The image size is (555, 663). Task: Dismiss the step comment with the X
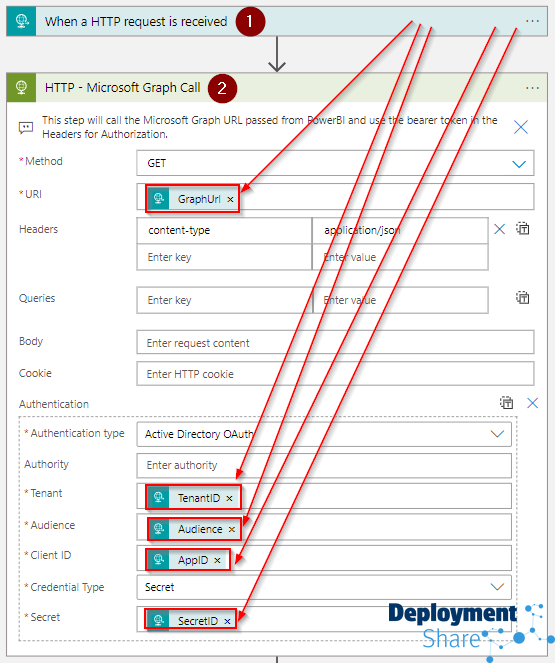point(521,127)
